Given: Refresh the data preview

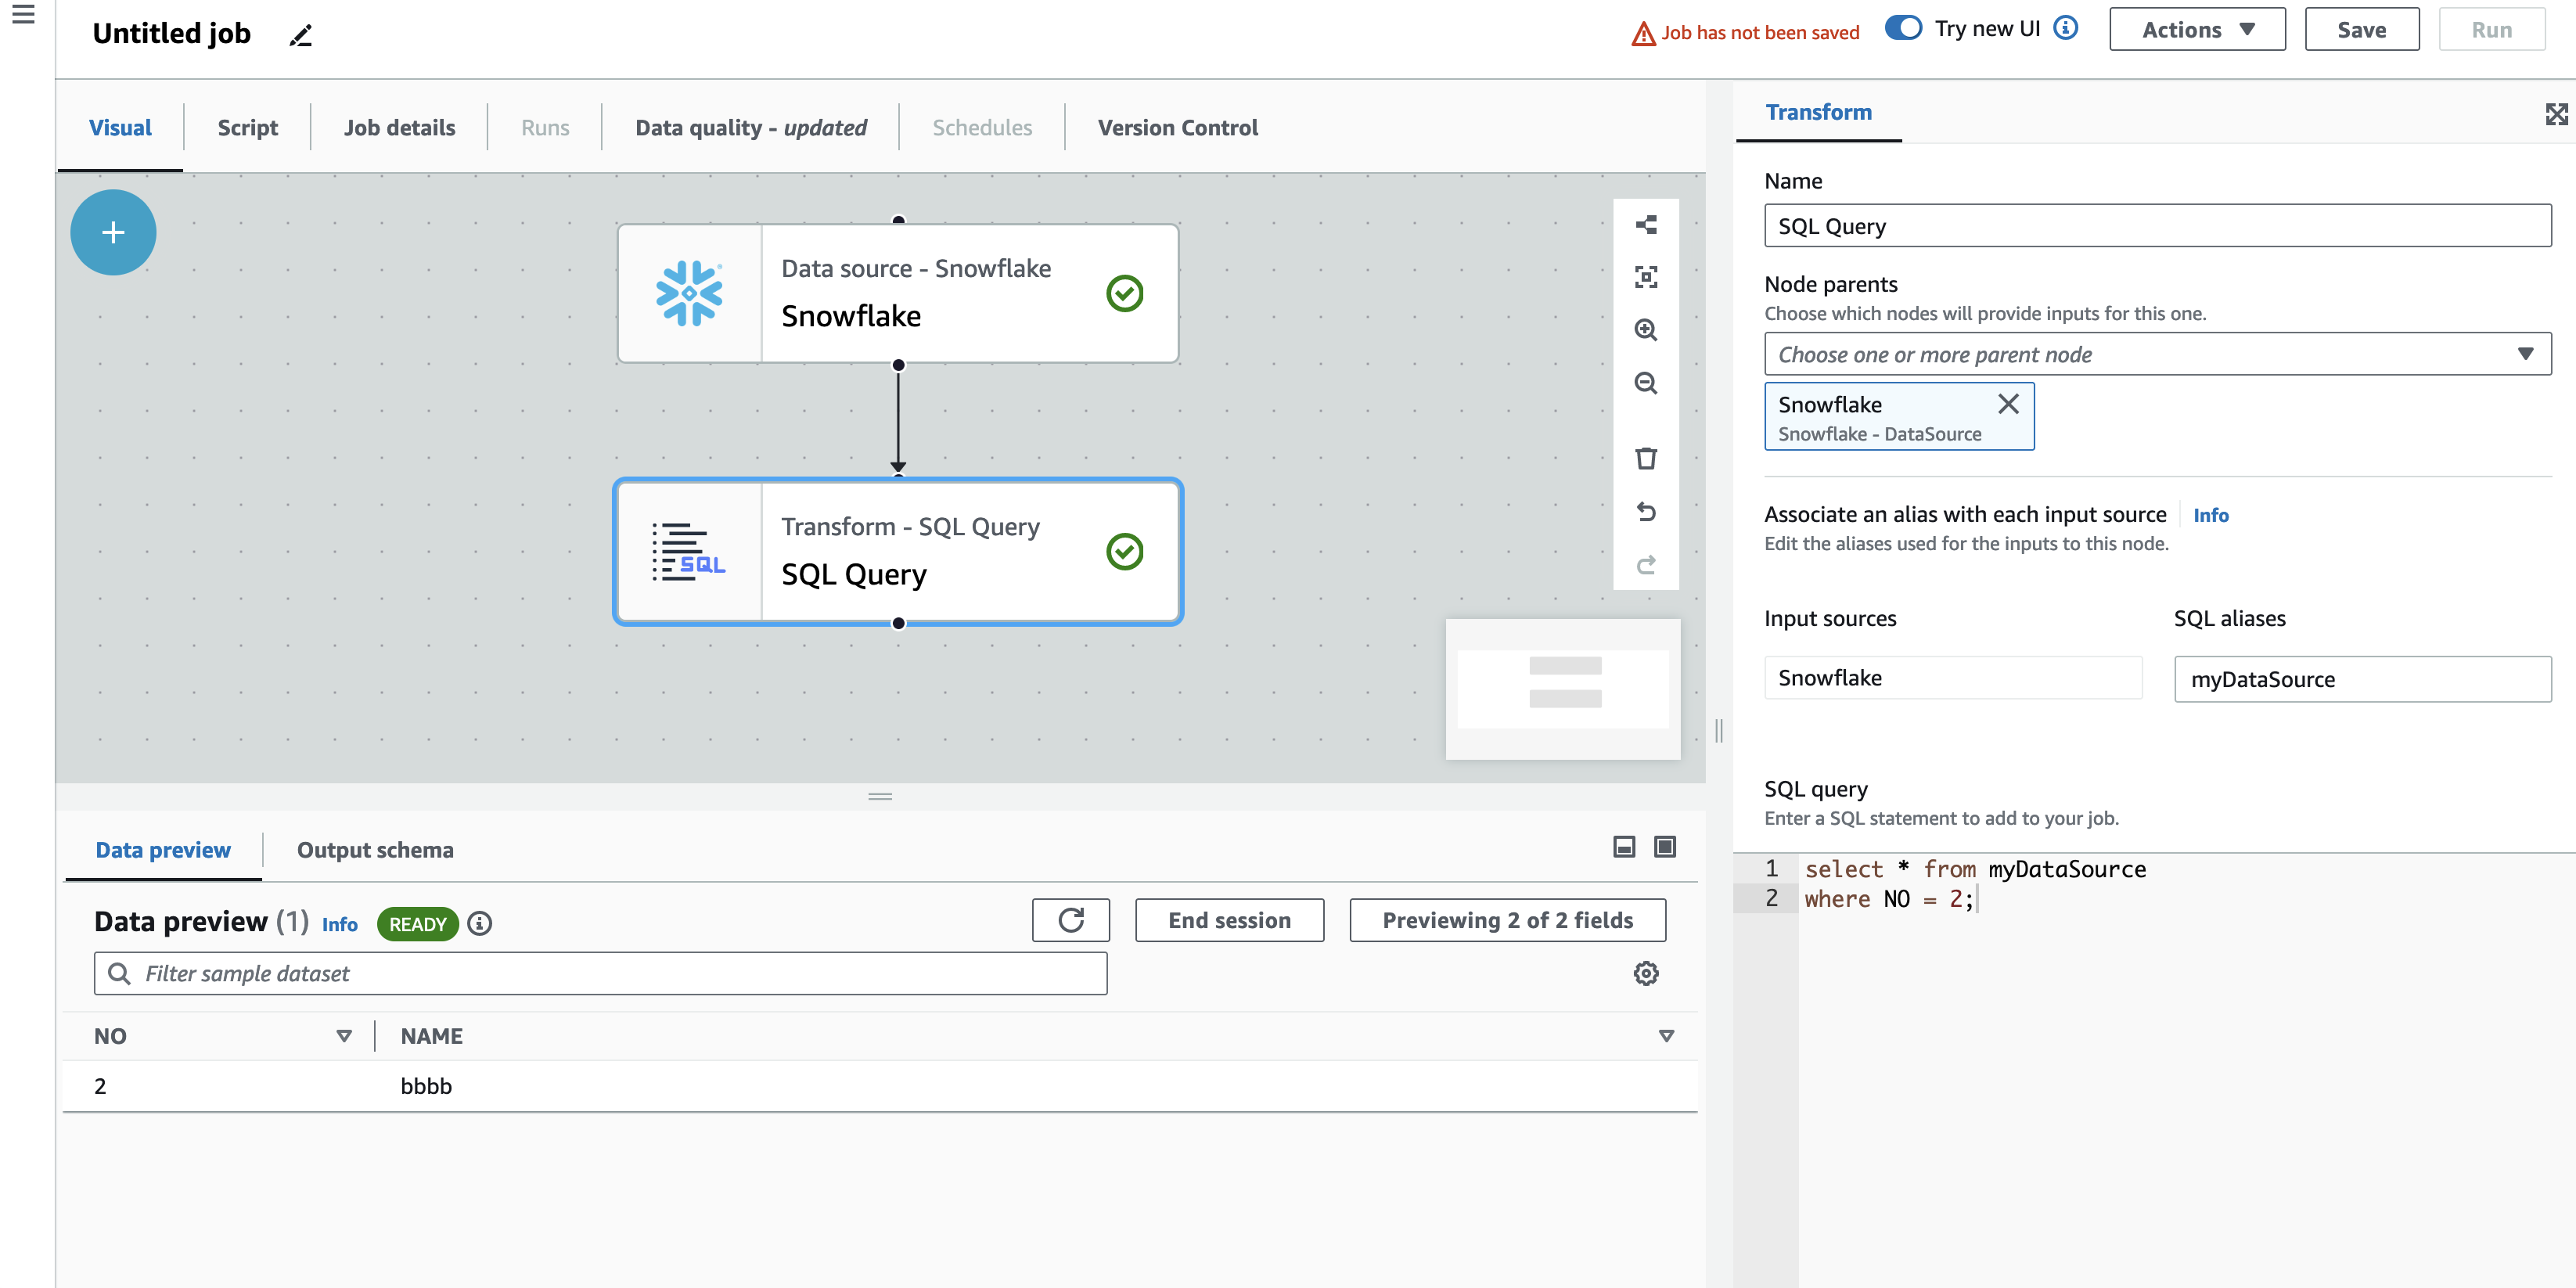Looking at the screenshot, I should point(1071,919).
